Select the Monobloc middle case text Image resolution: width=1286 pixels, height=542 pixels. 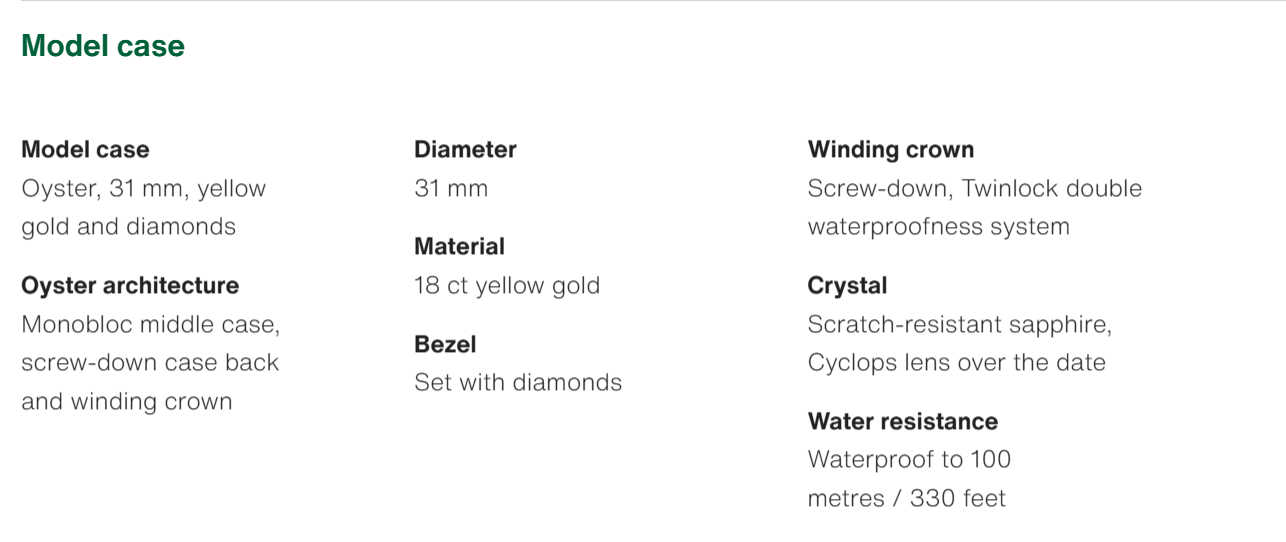[150, 325]
